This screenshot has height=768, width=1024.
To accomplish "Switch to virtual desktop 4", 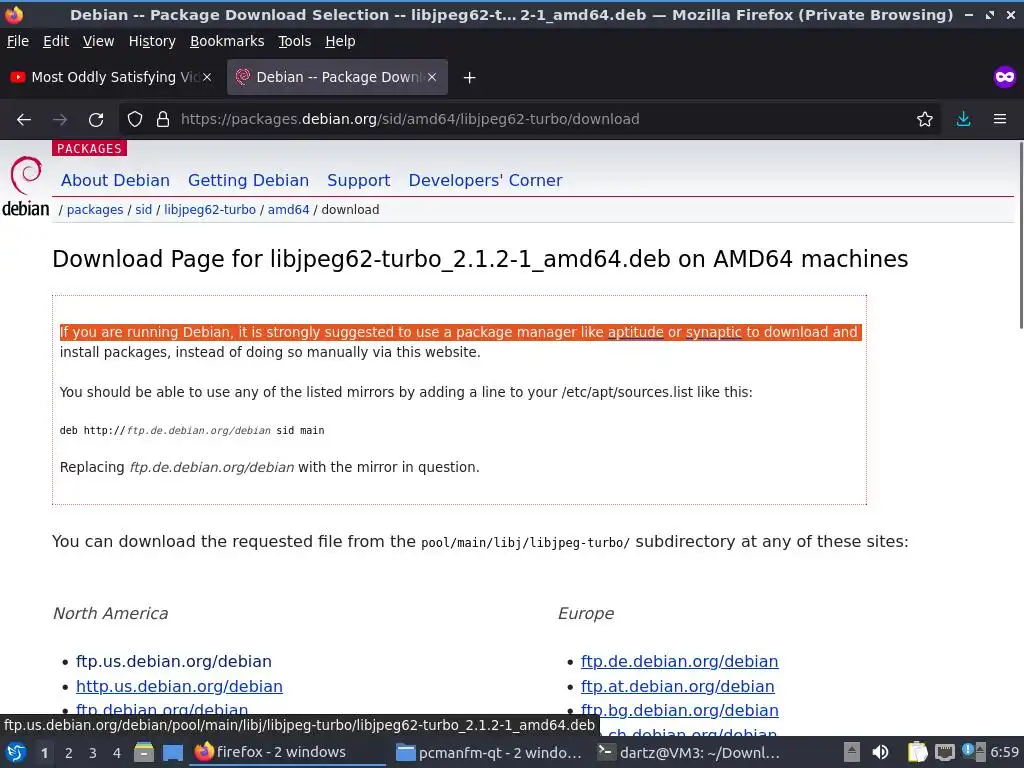I will [x=117, y=753].
